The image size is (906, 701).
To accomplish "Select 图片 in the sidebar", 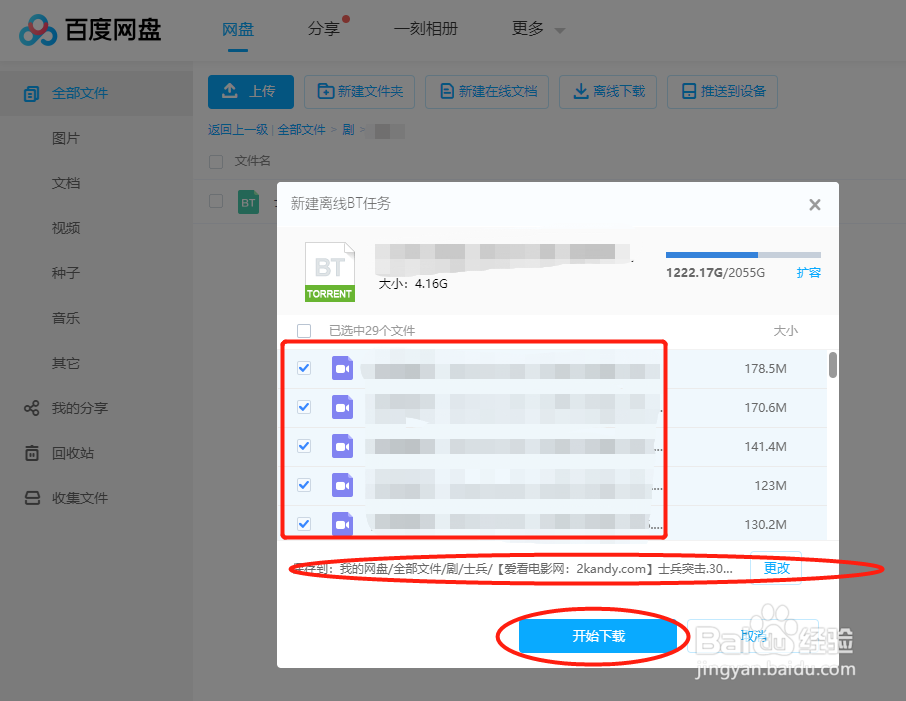I will click(x=66, y=138).
